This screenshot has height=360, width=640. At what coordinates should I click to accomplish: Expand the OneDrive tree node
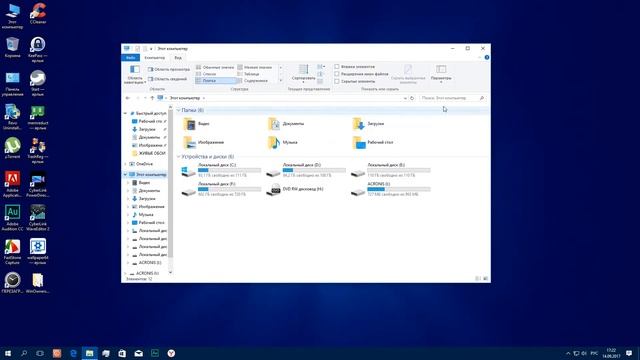126,164
